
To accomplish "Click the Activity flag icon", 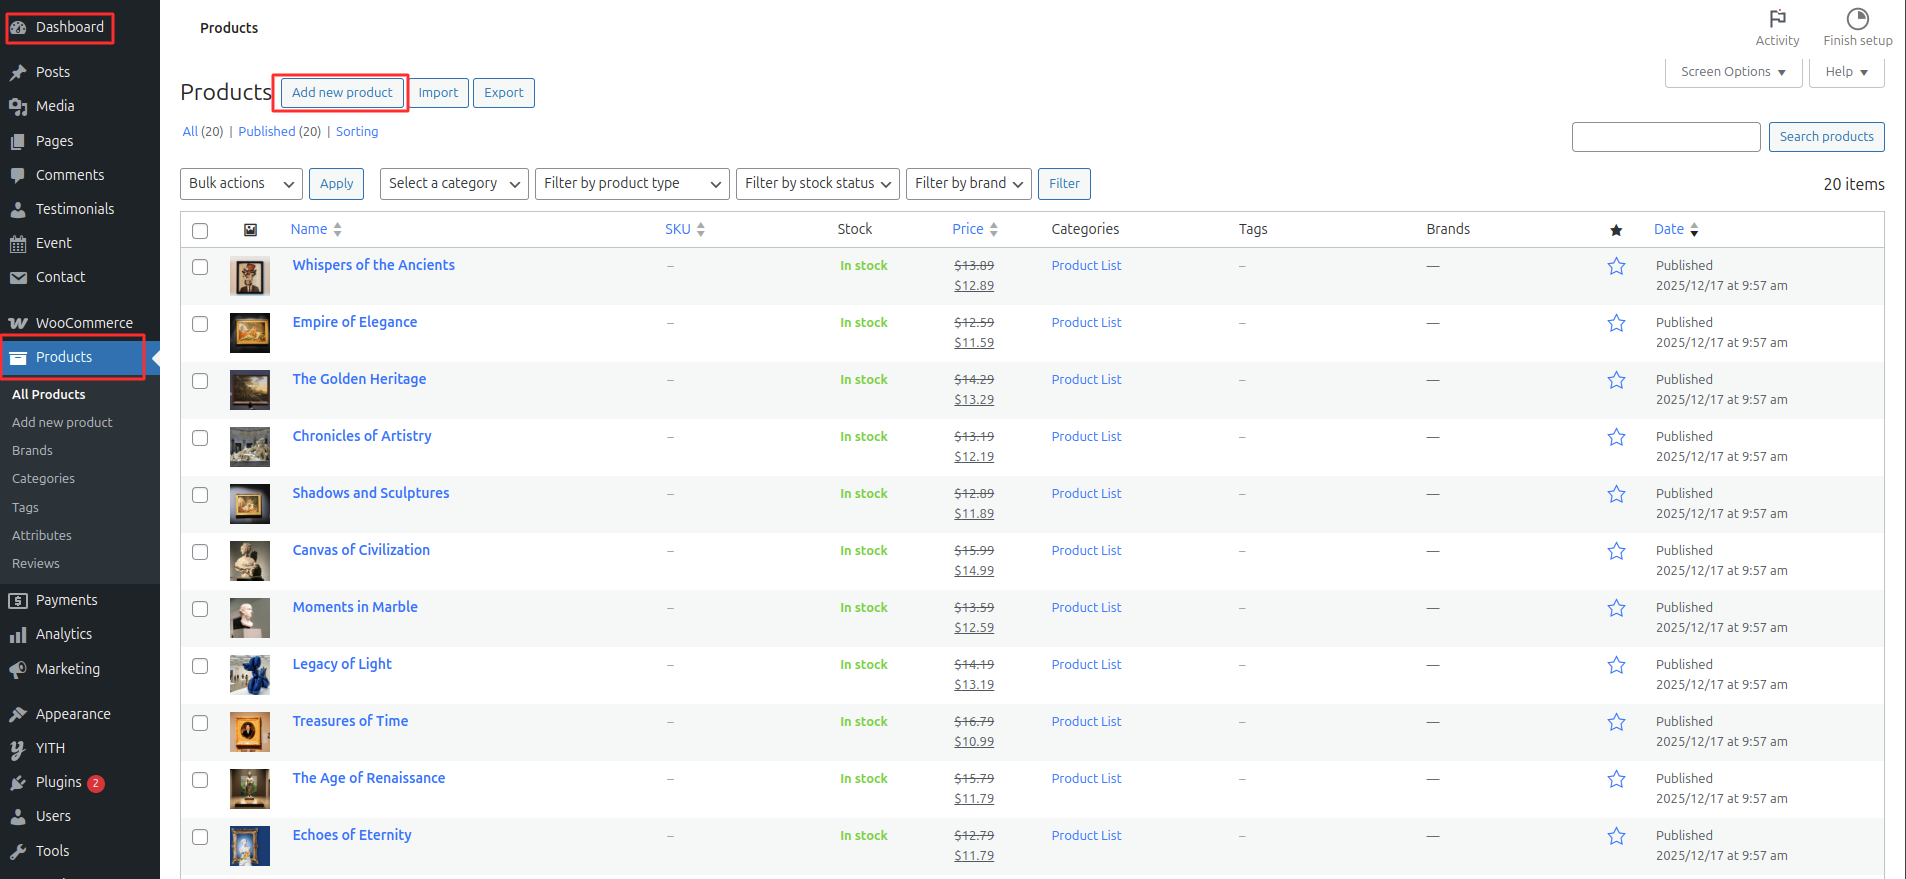I will (x=1777, y=19).
